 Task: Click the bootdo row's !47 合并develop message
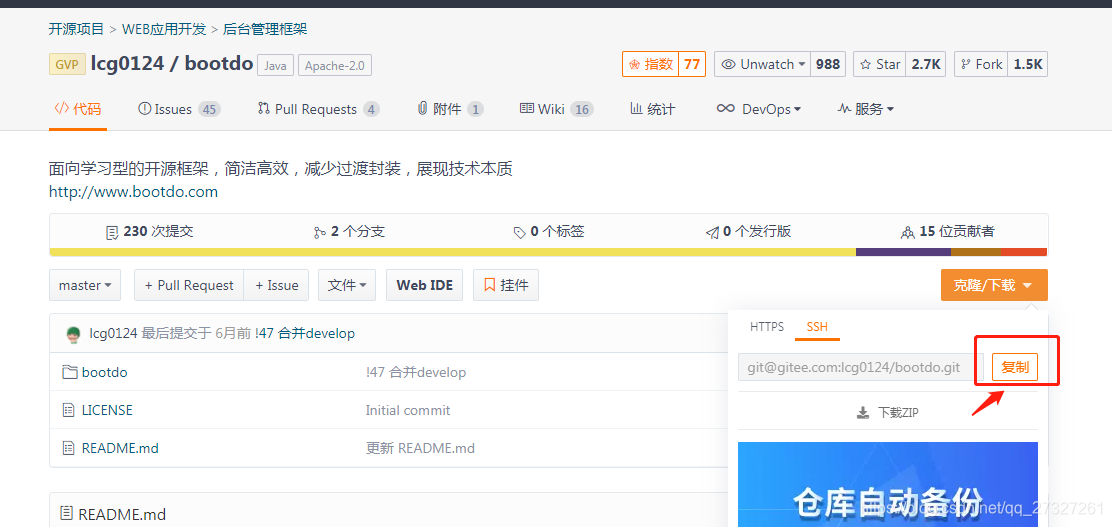point(416,372)
